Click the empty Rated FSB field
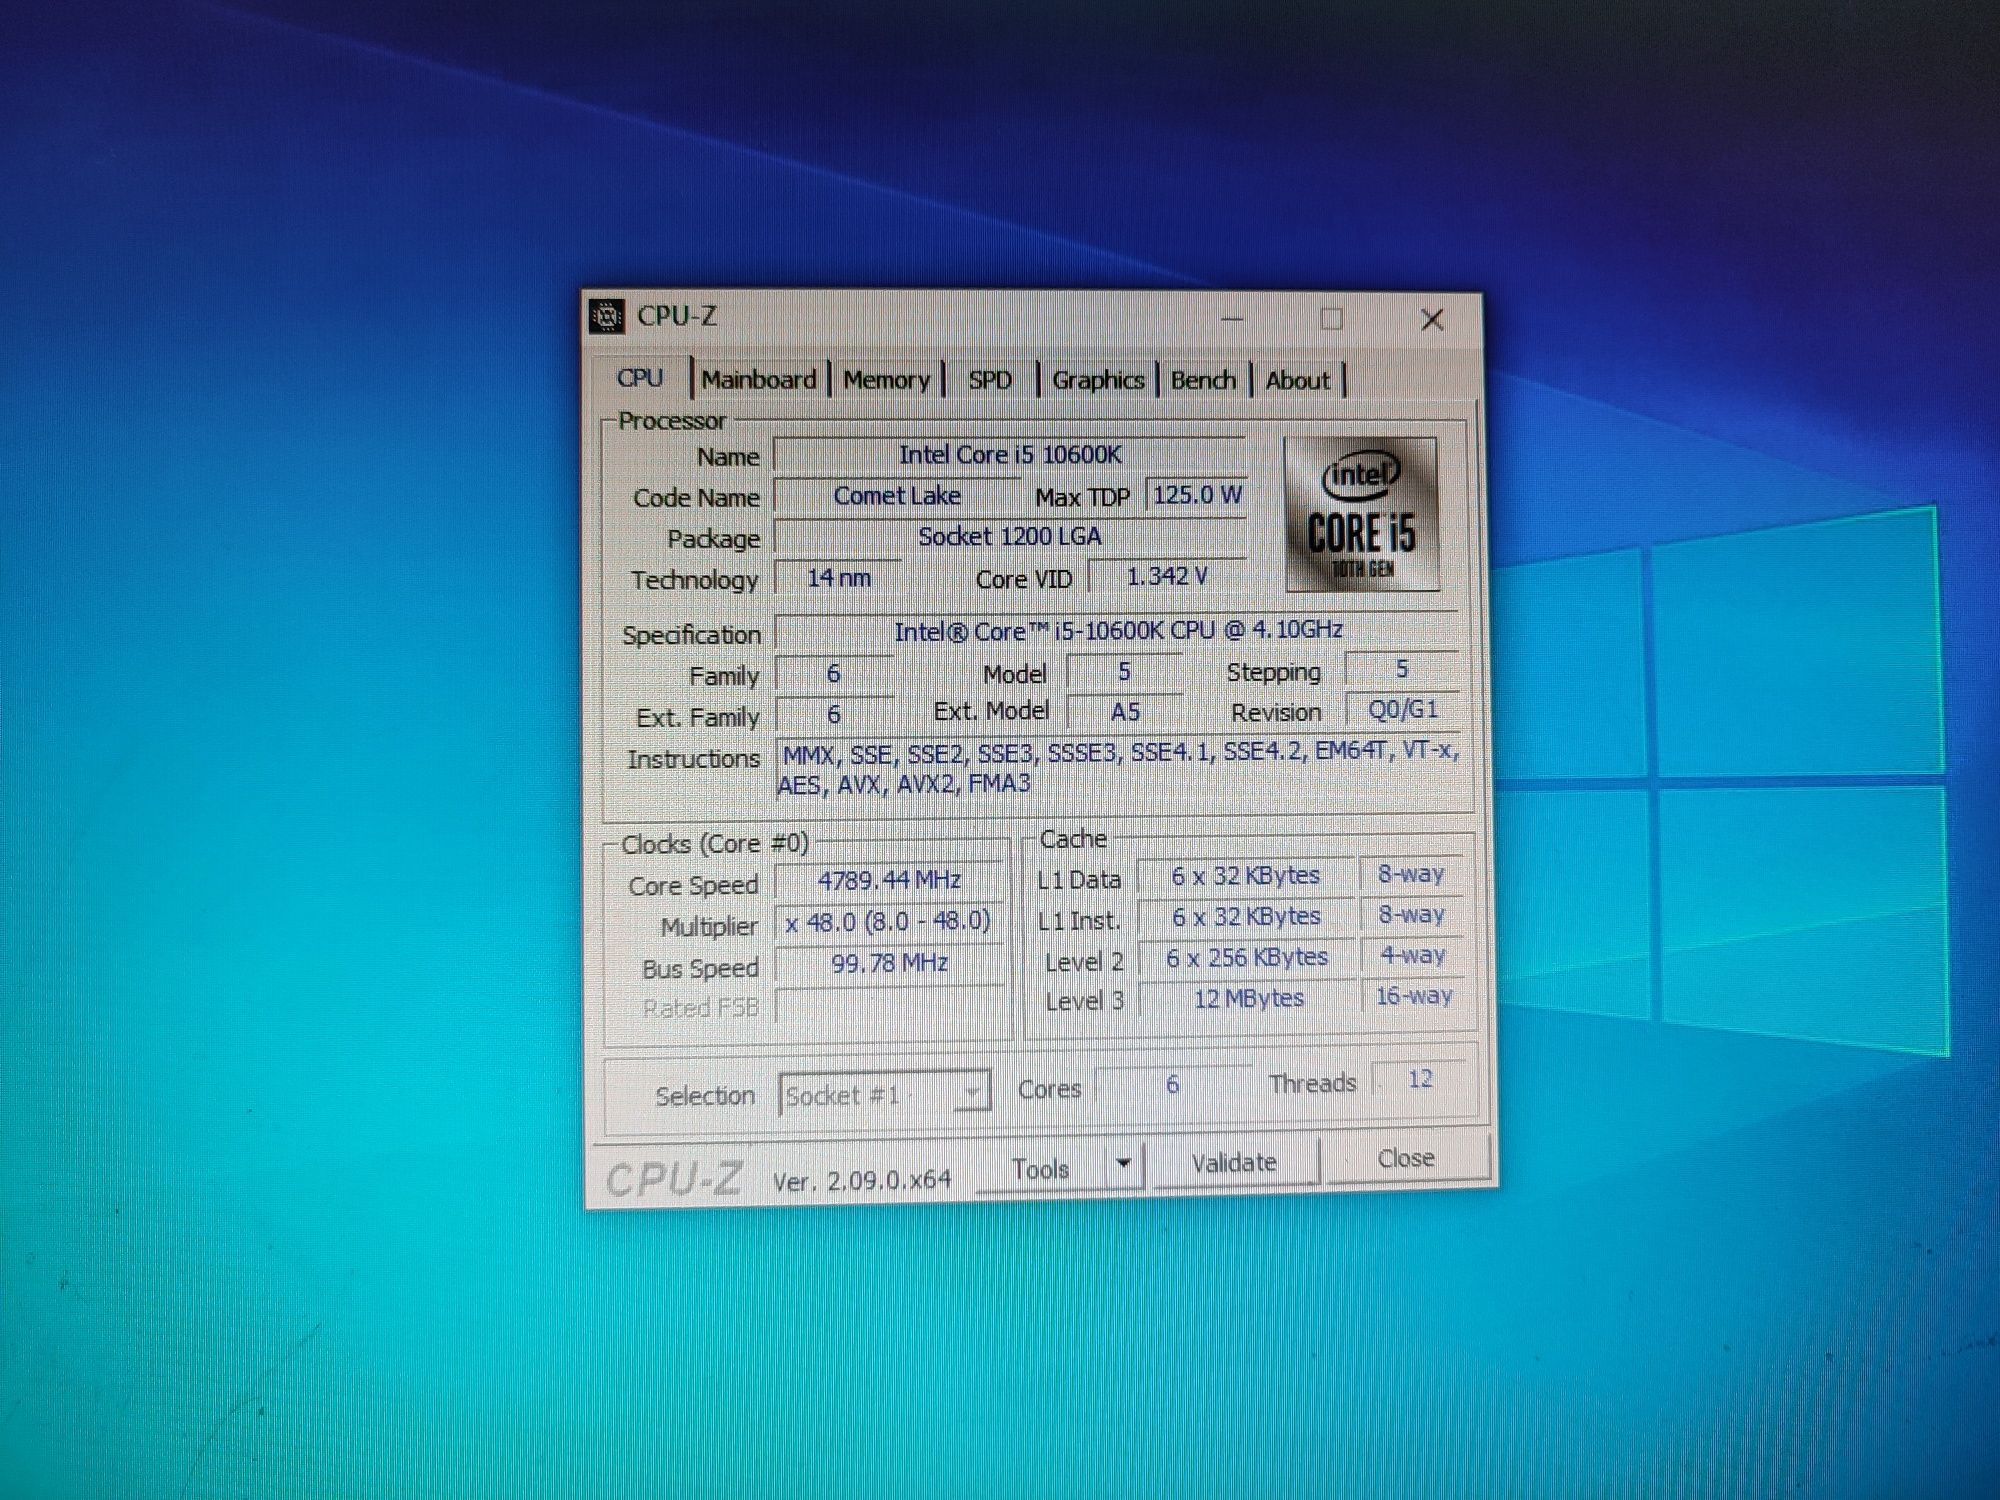 point(889,1006)
